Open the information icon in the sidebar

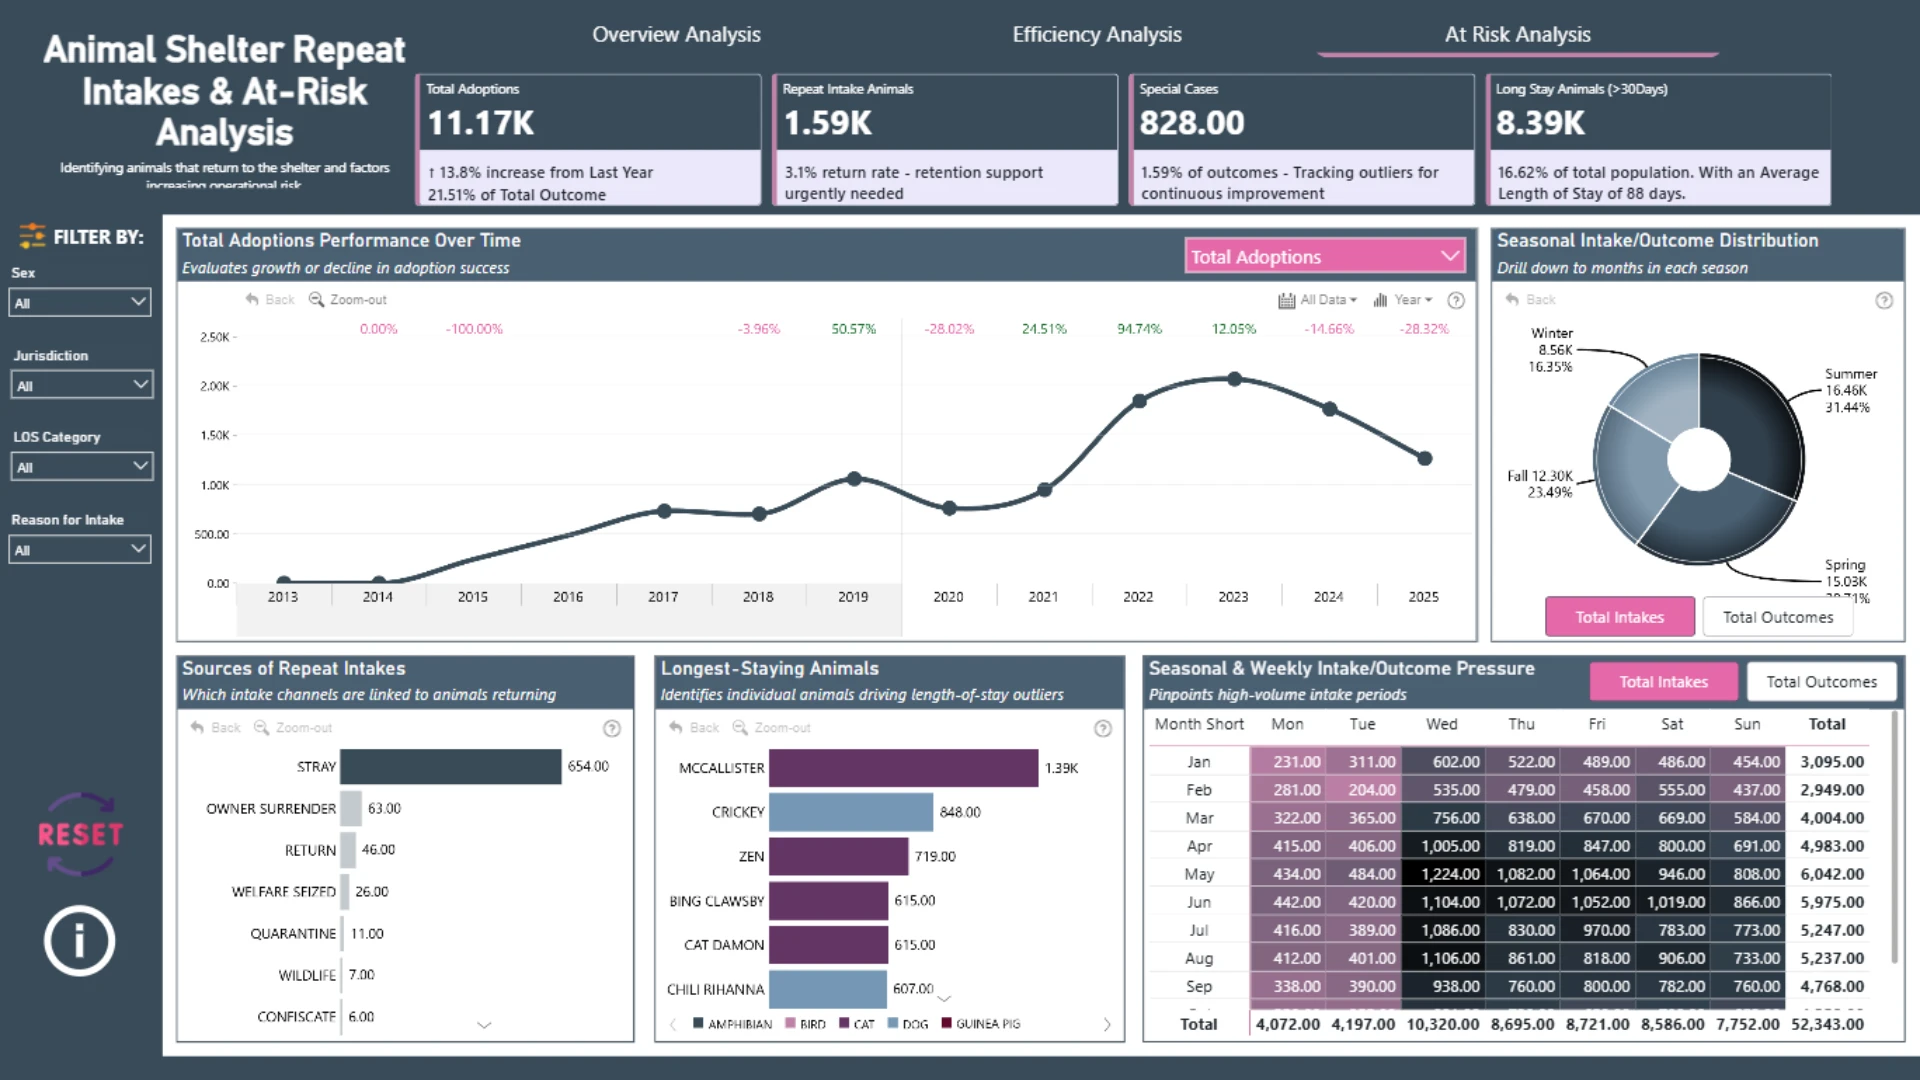click(x=79, y=941)
